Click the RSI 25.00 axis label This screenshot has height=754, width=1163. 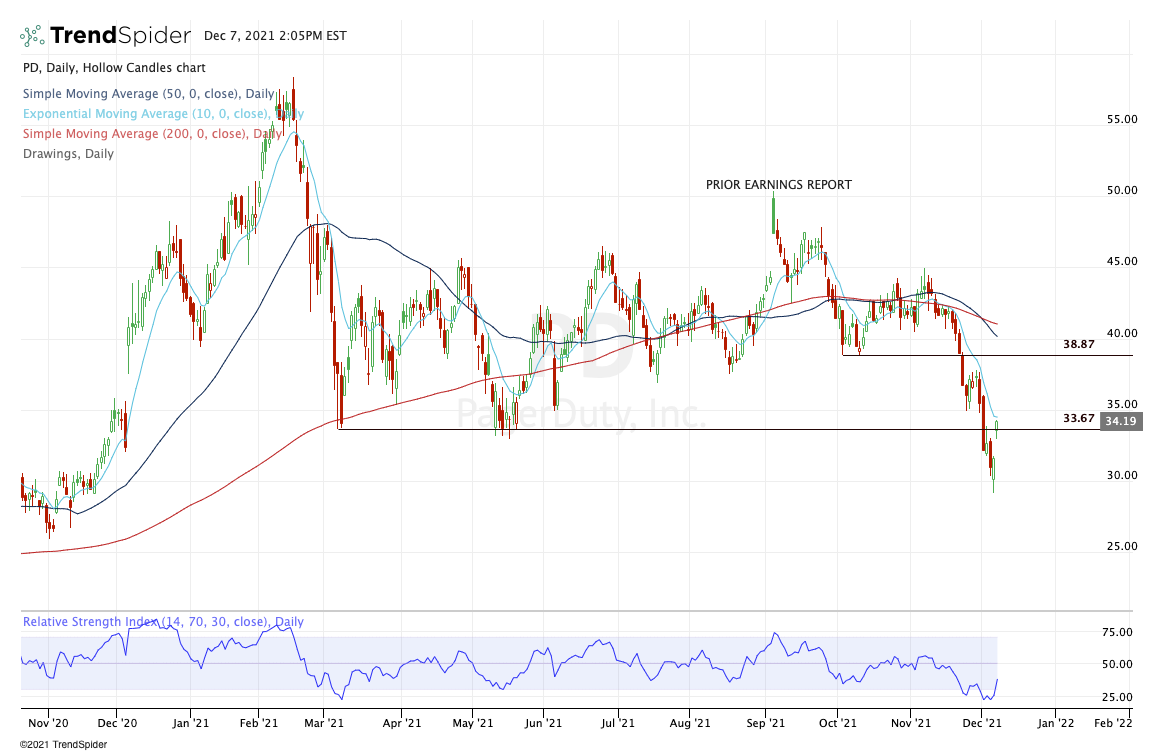pos(1117,697)
